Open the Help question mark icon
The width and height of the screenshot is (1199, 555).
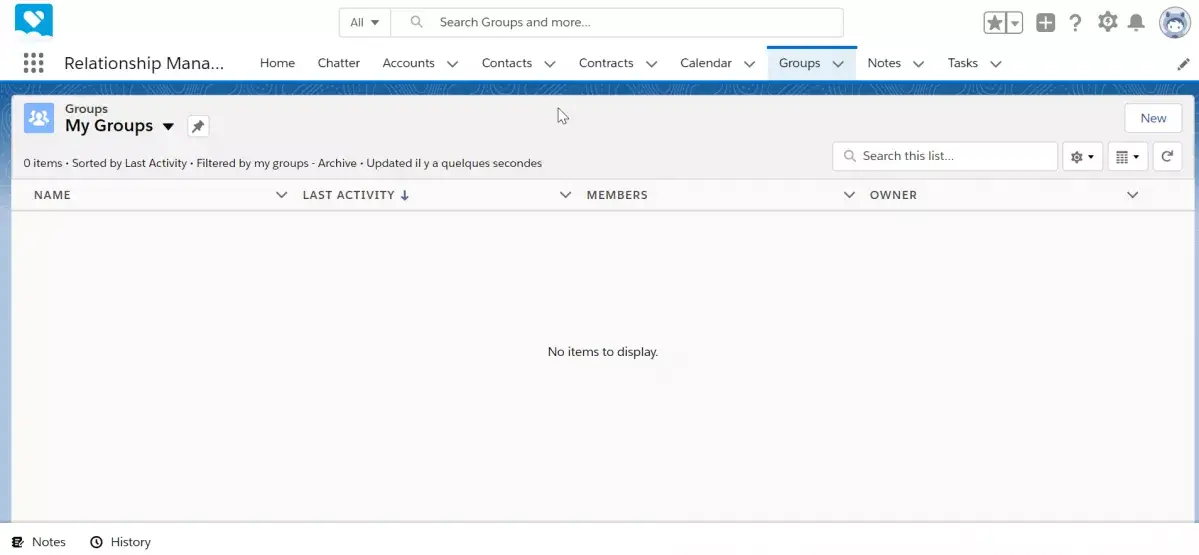[x=1075, y=23]
